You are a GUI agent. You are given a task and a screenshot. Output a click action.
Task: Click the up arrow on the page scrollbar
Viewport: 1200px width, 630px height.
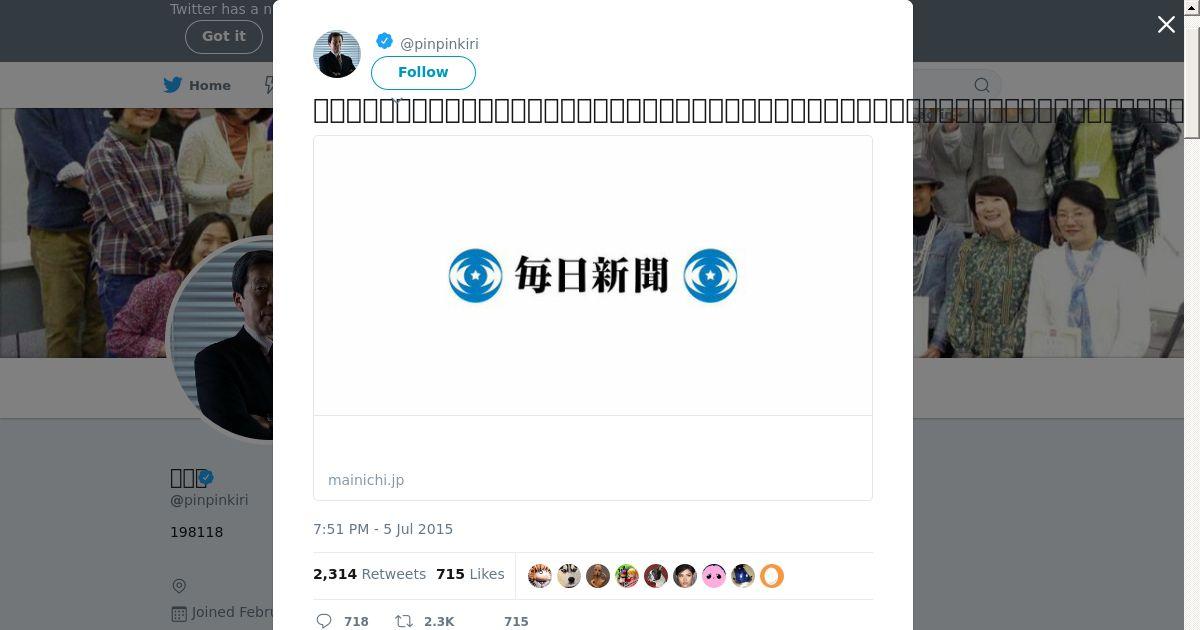point(1191,8)
